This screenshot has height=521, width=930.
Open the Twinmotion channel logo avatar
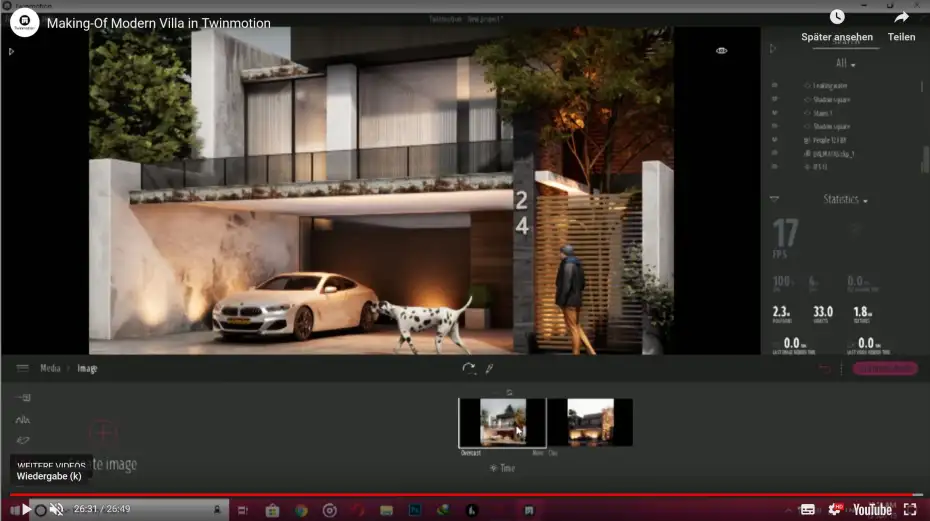click(x=24, y=23)
